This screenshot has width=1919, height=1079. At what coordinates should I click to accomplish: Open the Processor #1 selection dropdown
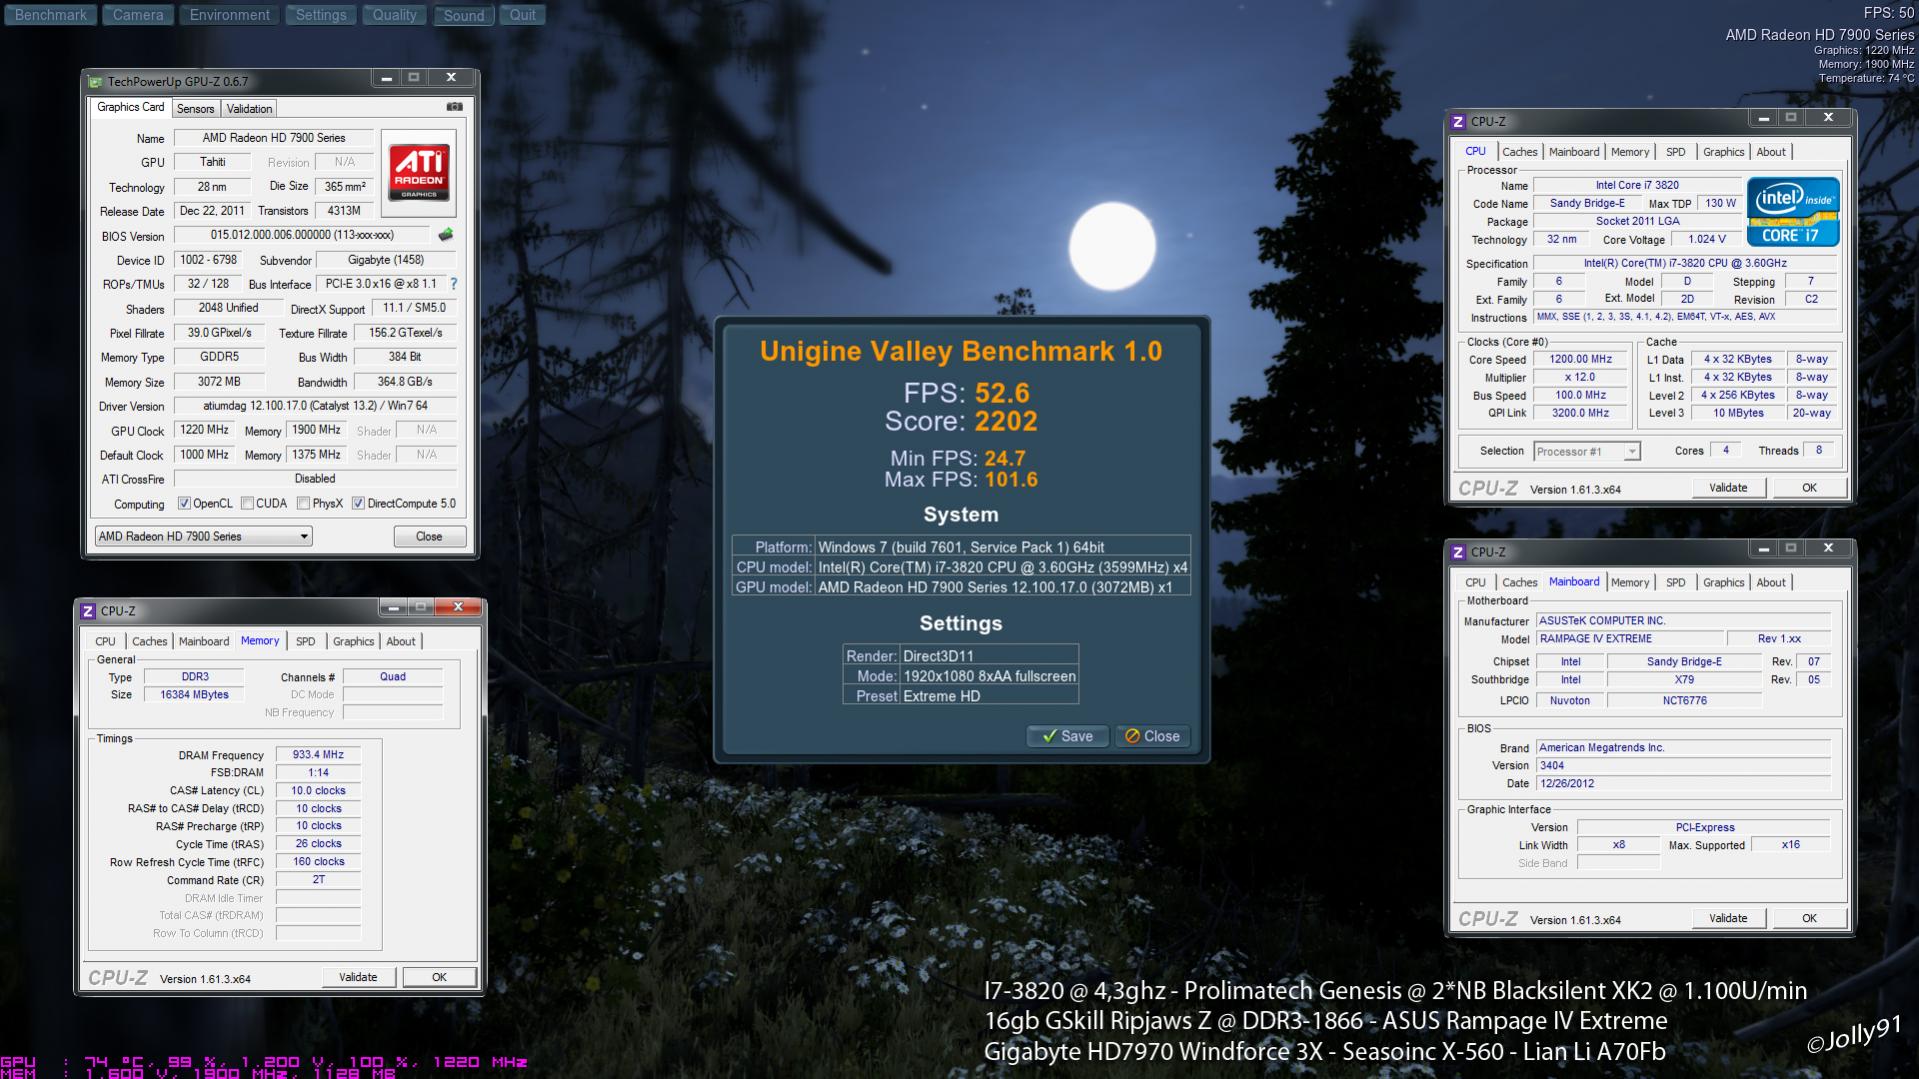point(1587,452)
